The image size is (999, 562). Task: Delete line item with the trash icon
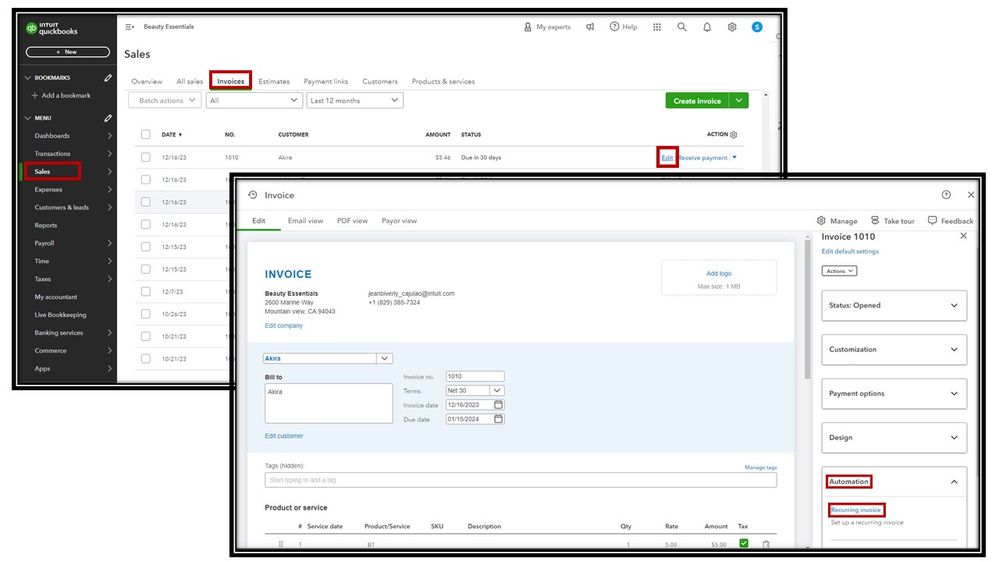coord(766,544)
